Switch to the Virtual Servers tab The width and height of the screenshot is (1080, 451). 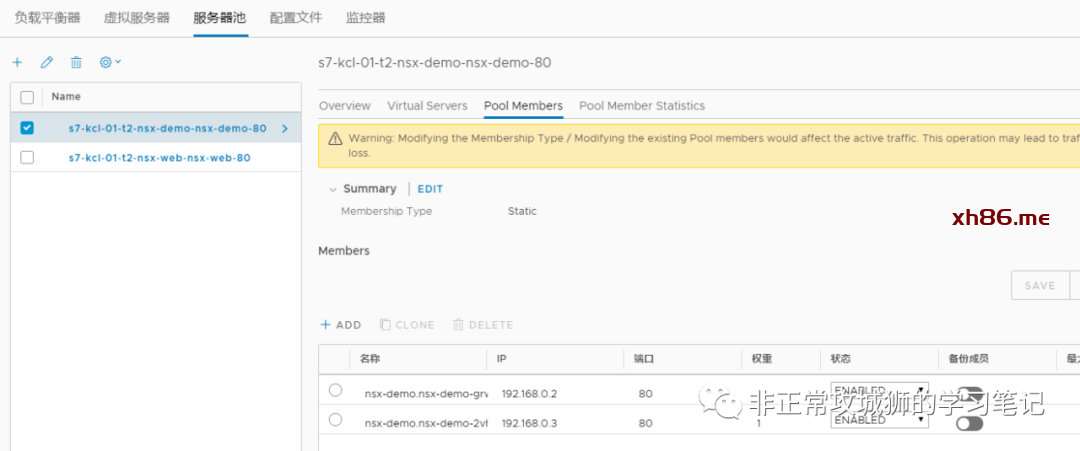[427, 106]
